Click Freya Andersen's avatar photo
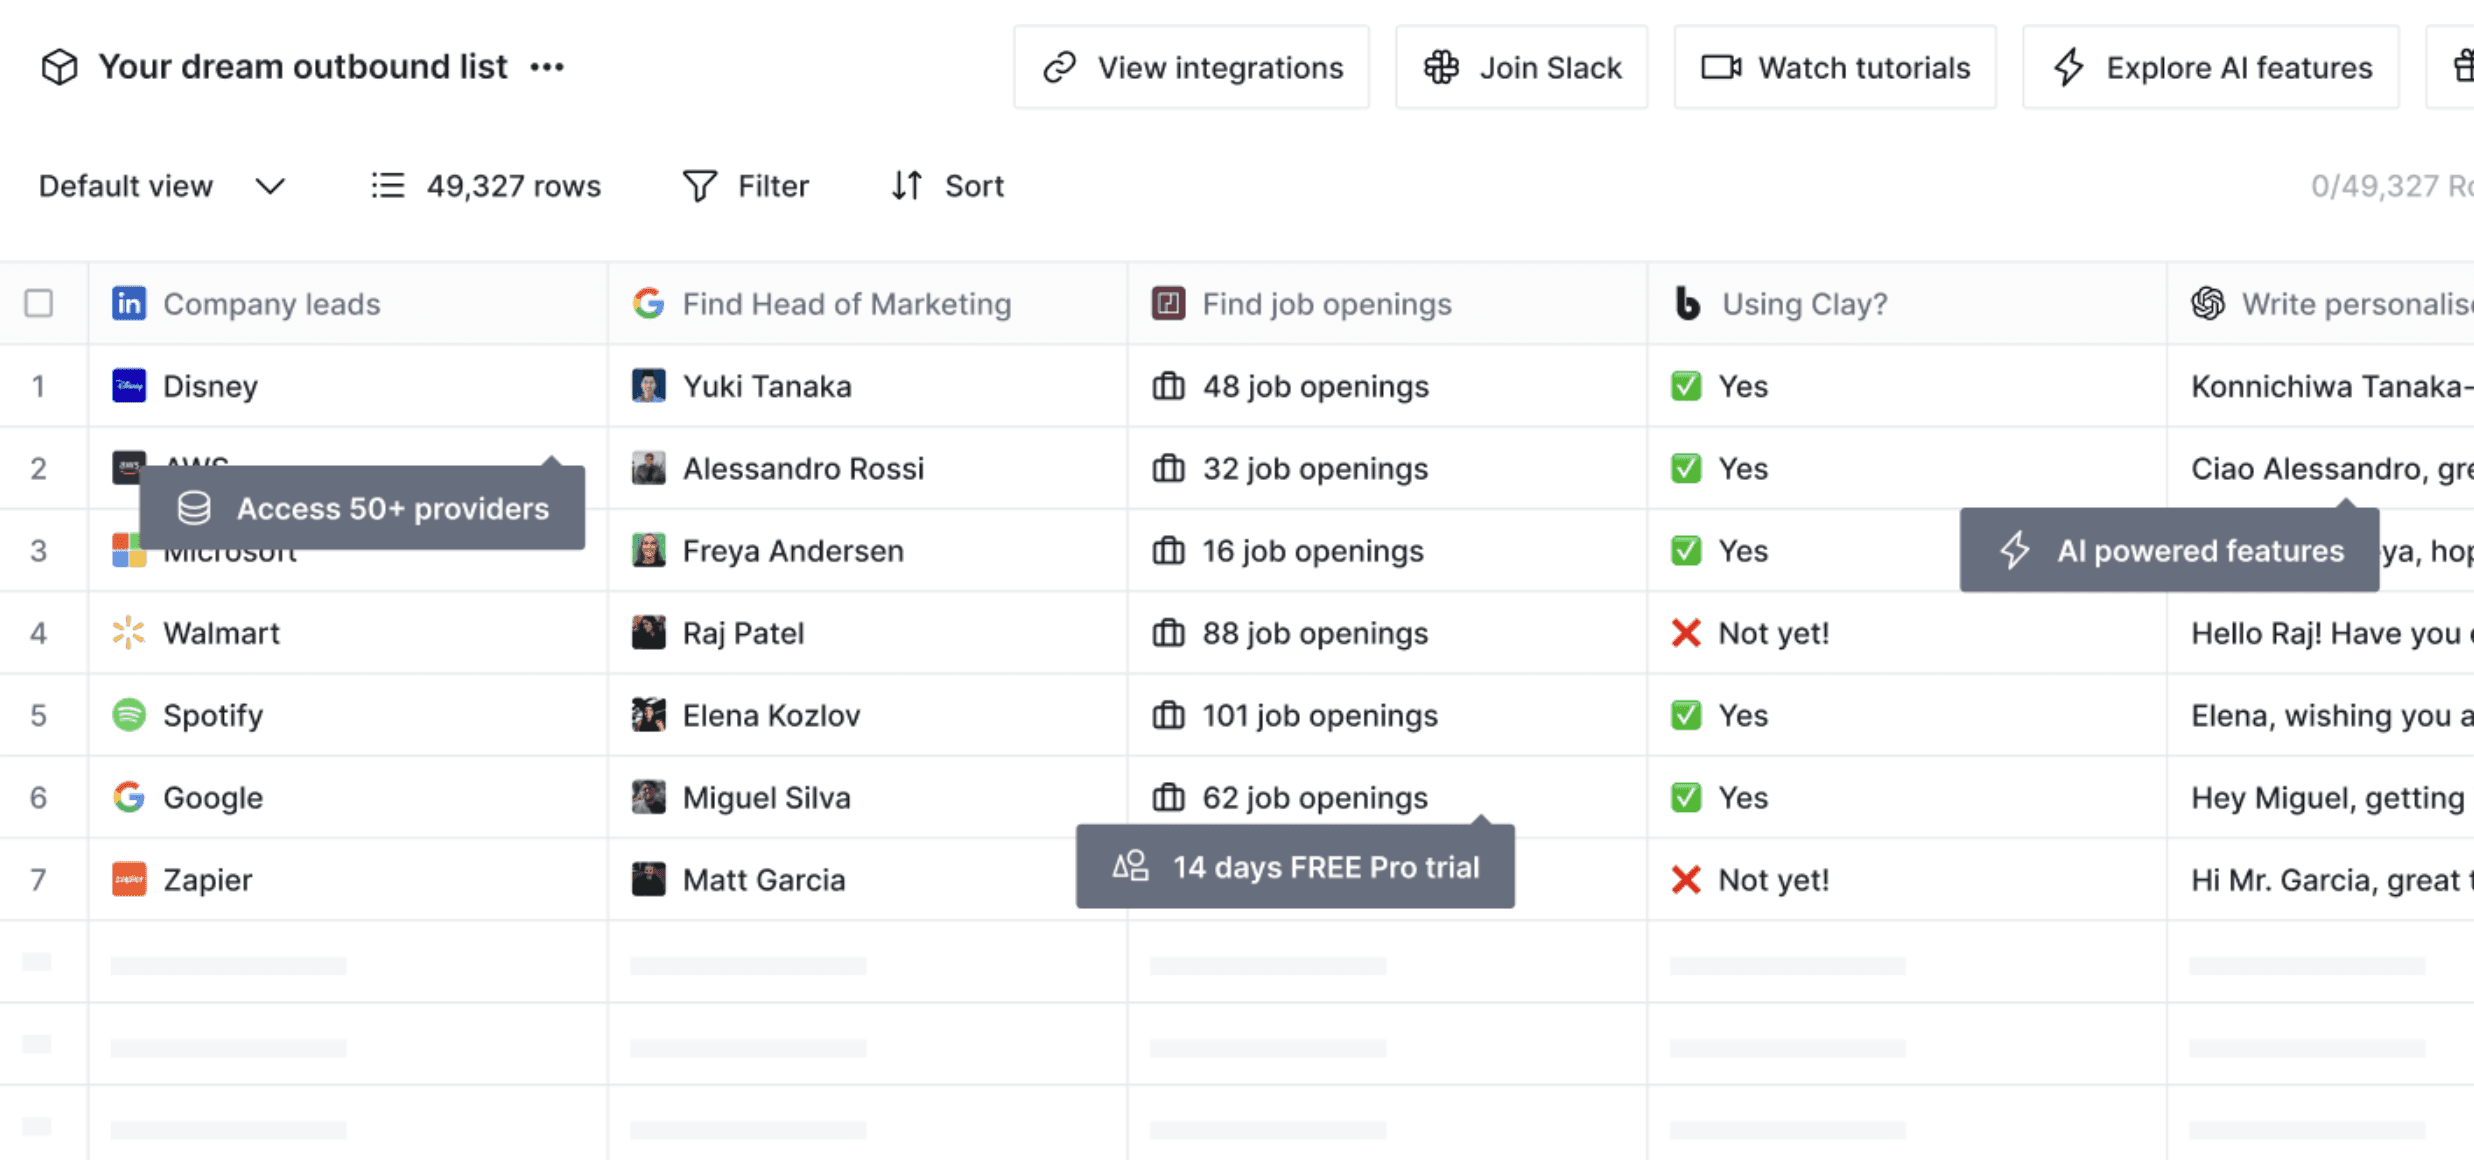The height and width of the screenshot is (1160, 2474). point(648,550)
